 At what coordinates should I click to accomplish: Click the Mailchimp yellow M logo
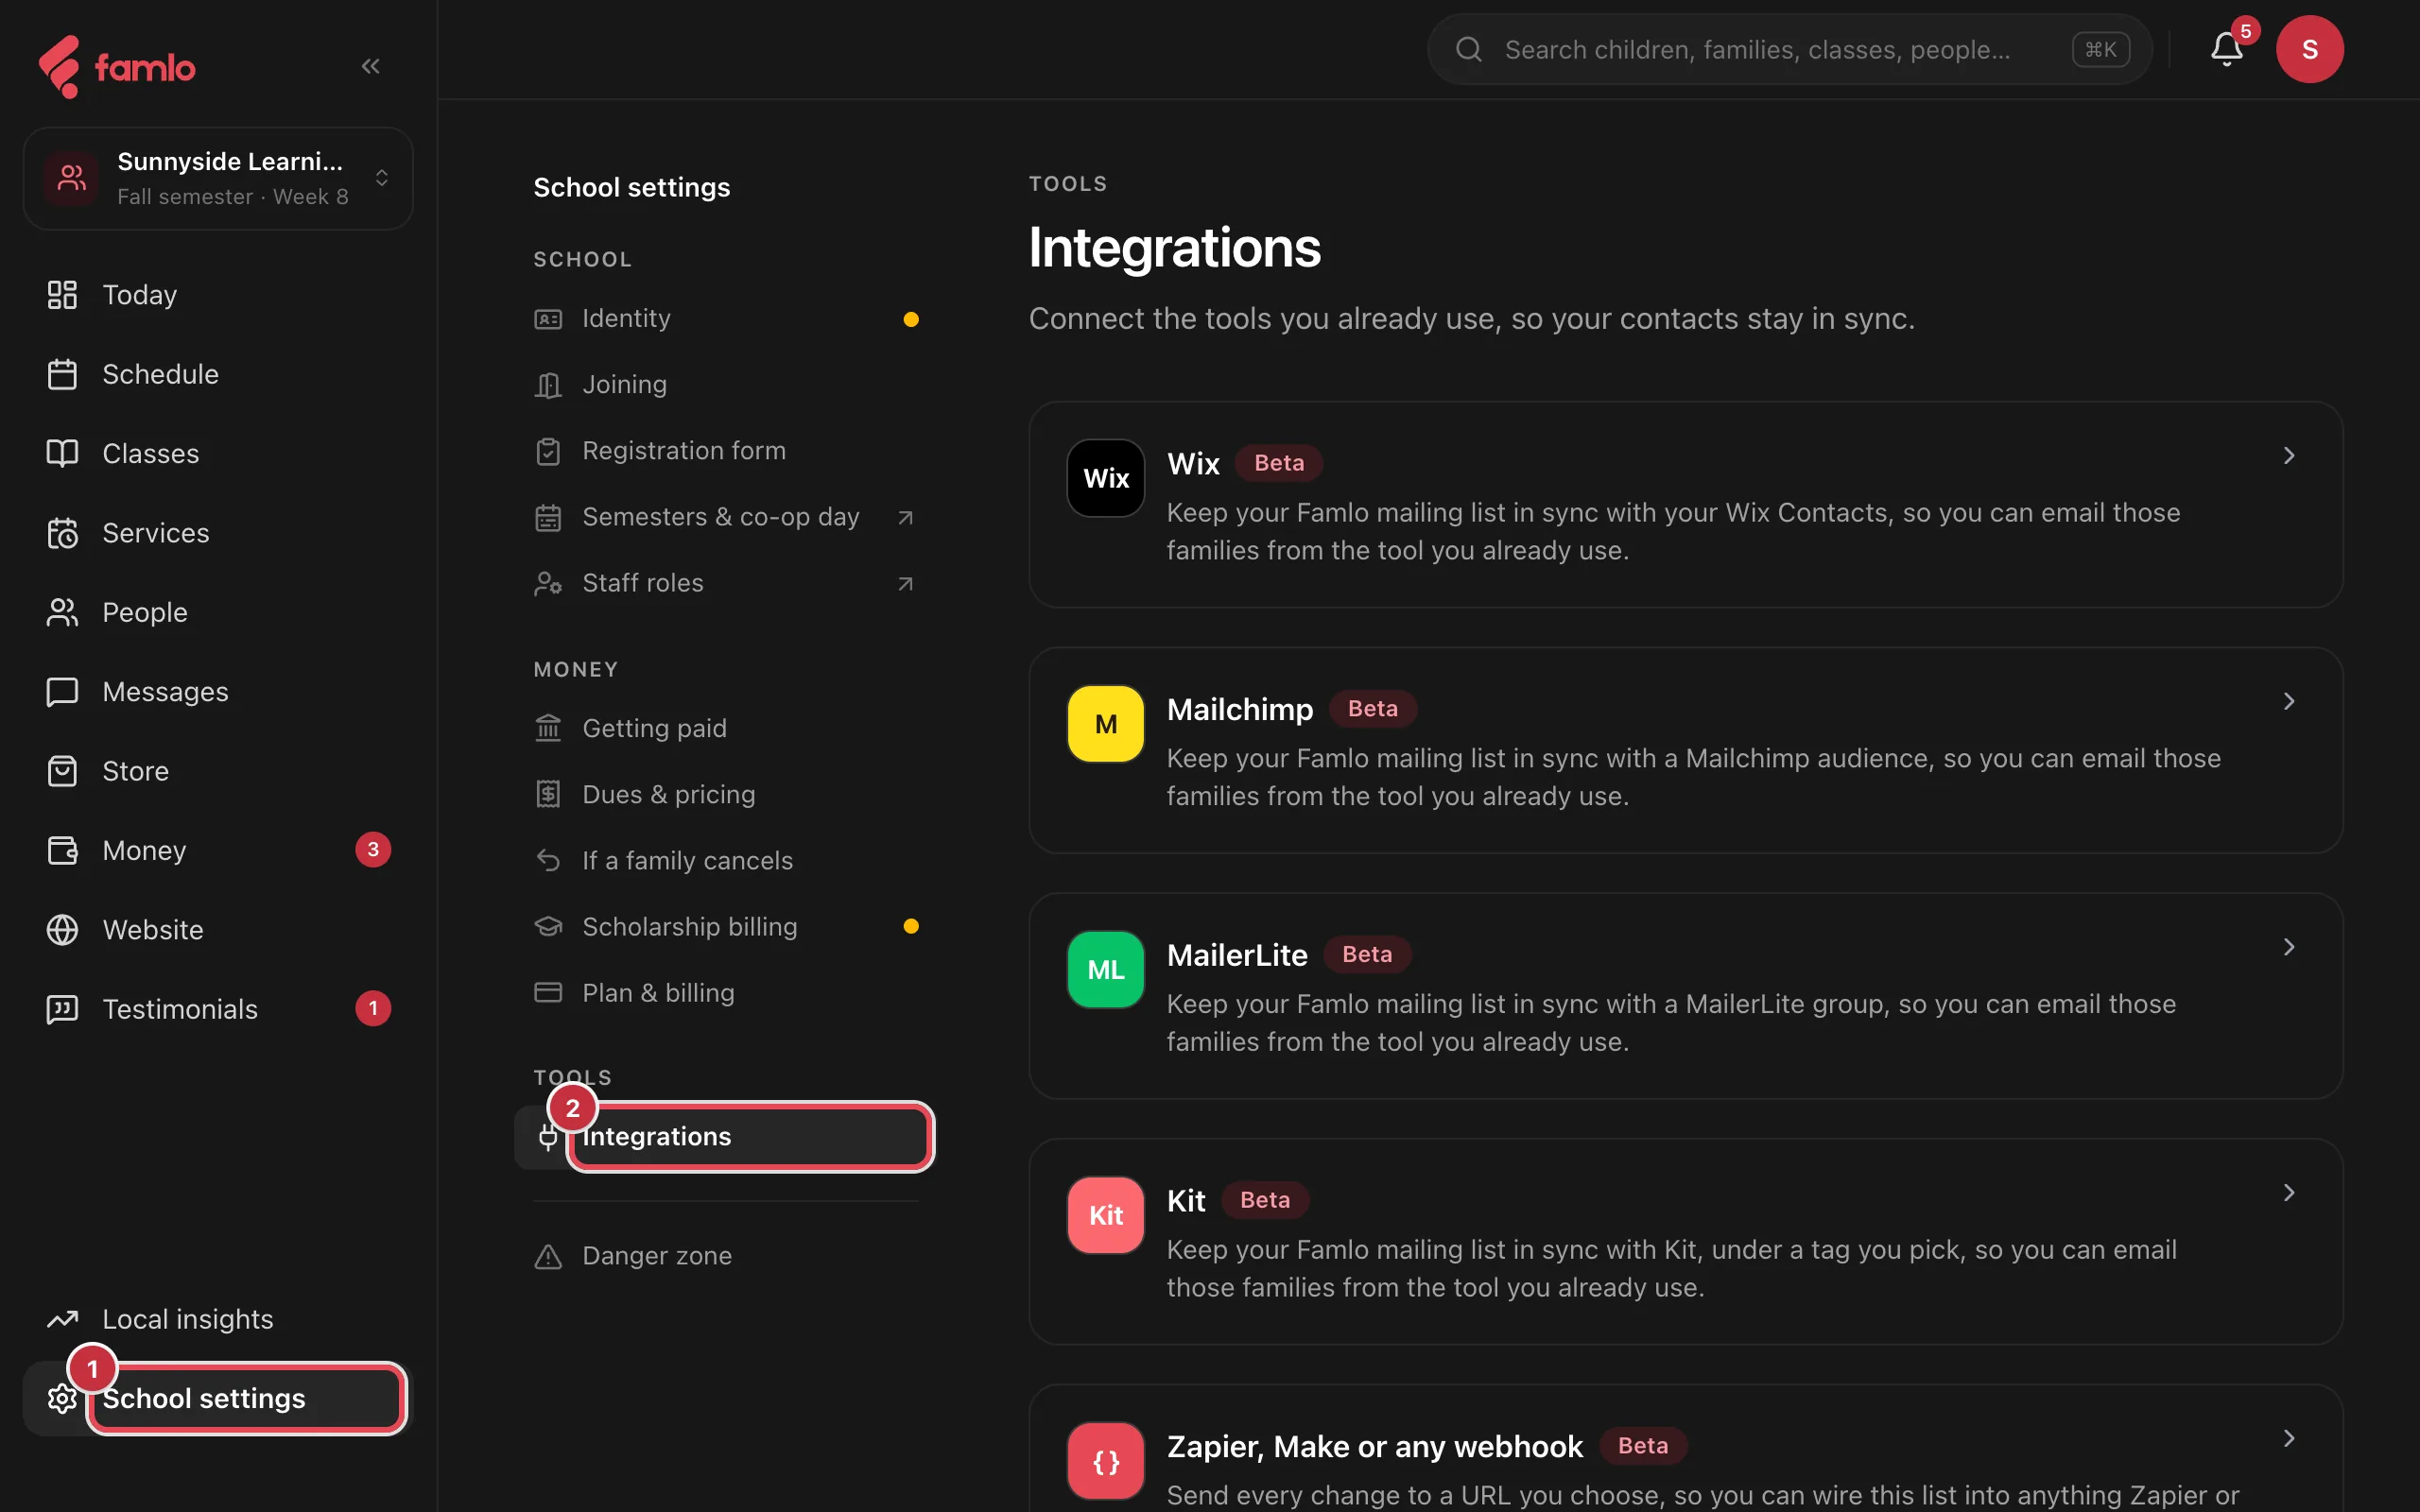1105,724
